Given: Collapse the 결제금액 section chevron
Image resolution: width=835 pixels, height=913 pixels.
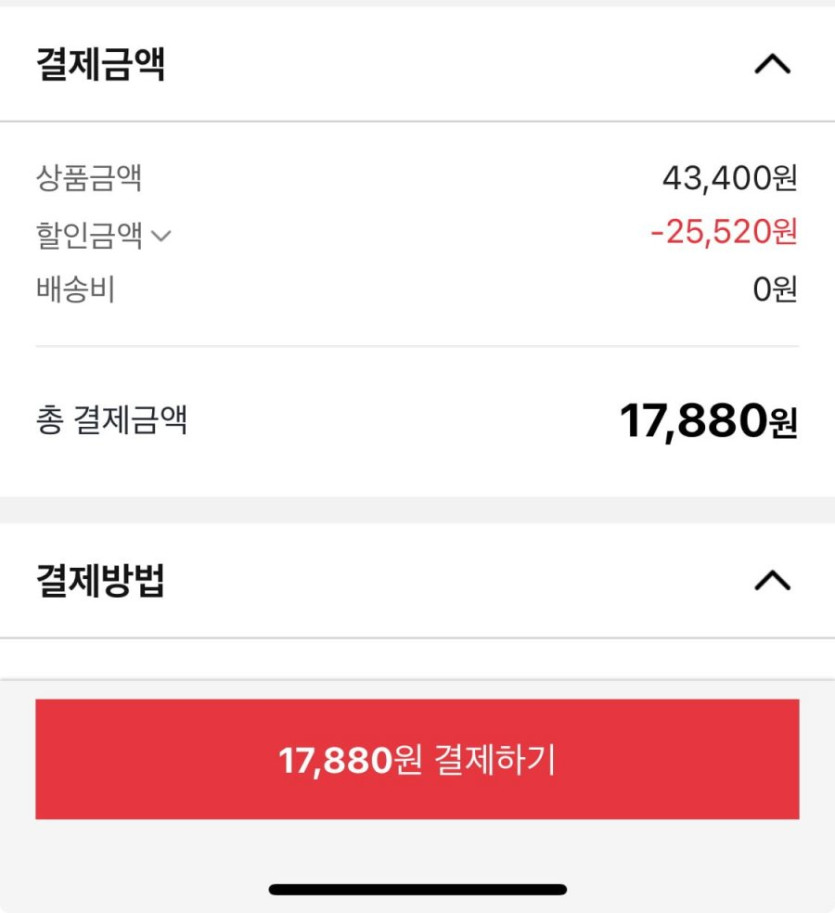Looking at the screenshot, I should (771, 65).
